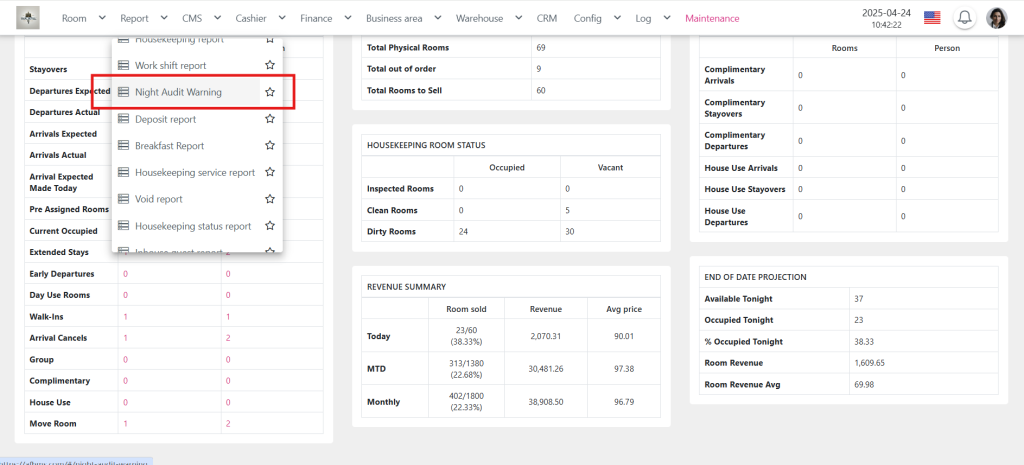Click the US flag language icon
Screen dimensions: 1024x465
[932, 18]
